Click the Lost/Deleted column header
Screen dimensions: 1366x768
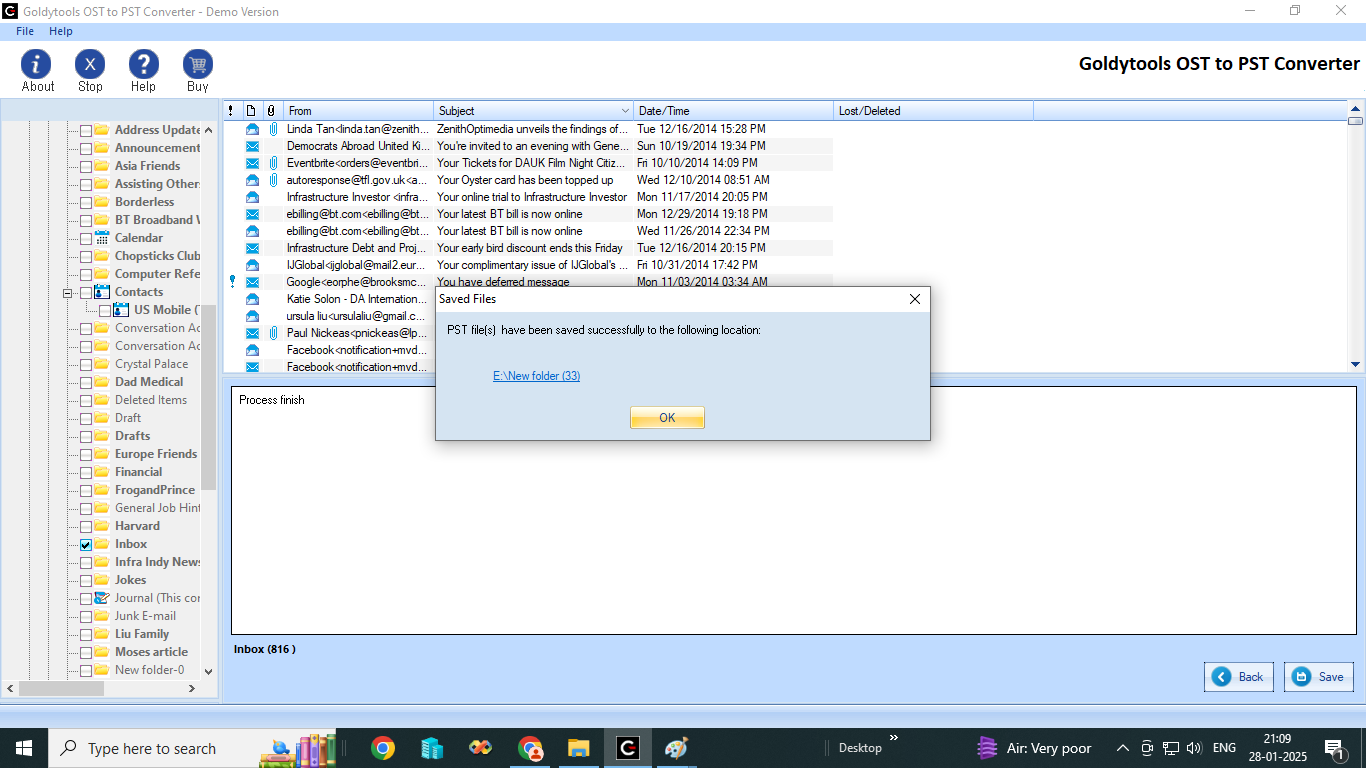pos(934,111)
